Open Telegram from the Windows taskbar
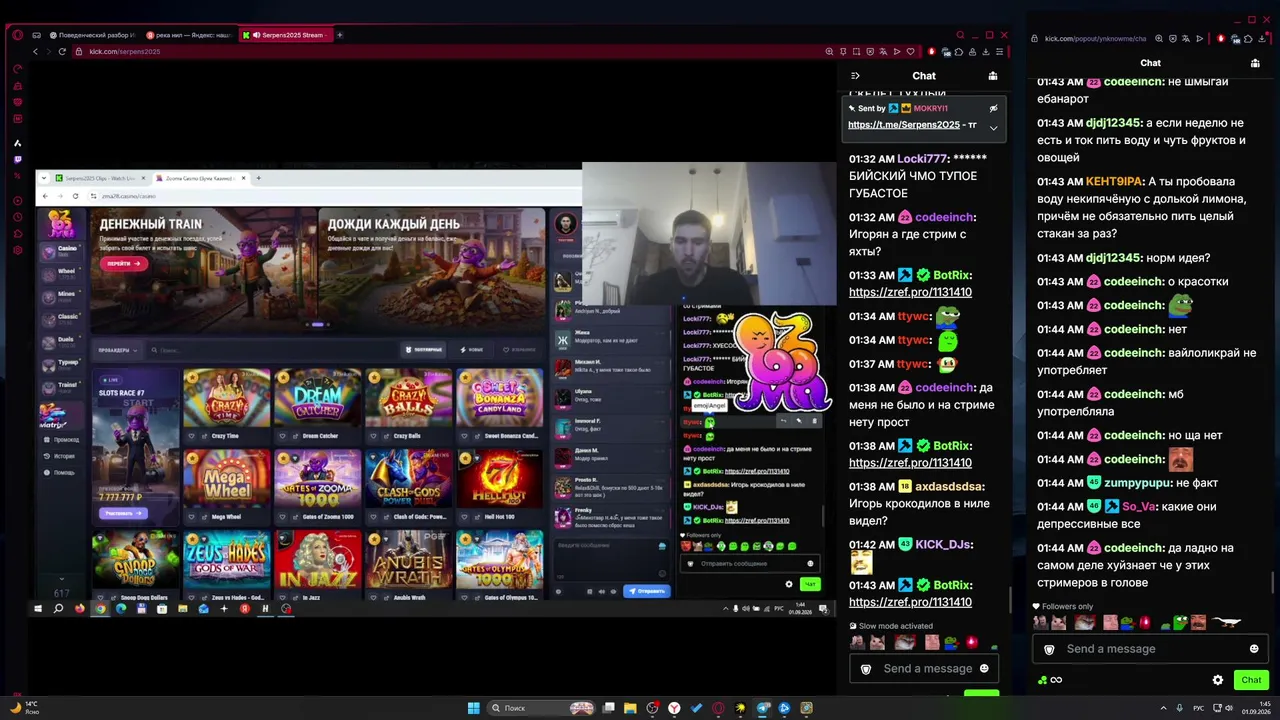 click(x=763, y=708)
